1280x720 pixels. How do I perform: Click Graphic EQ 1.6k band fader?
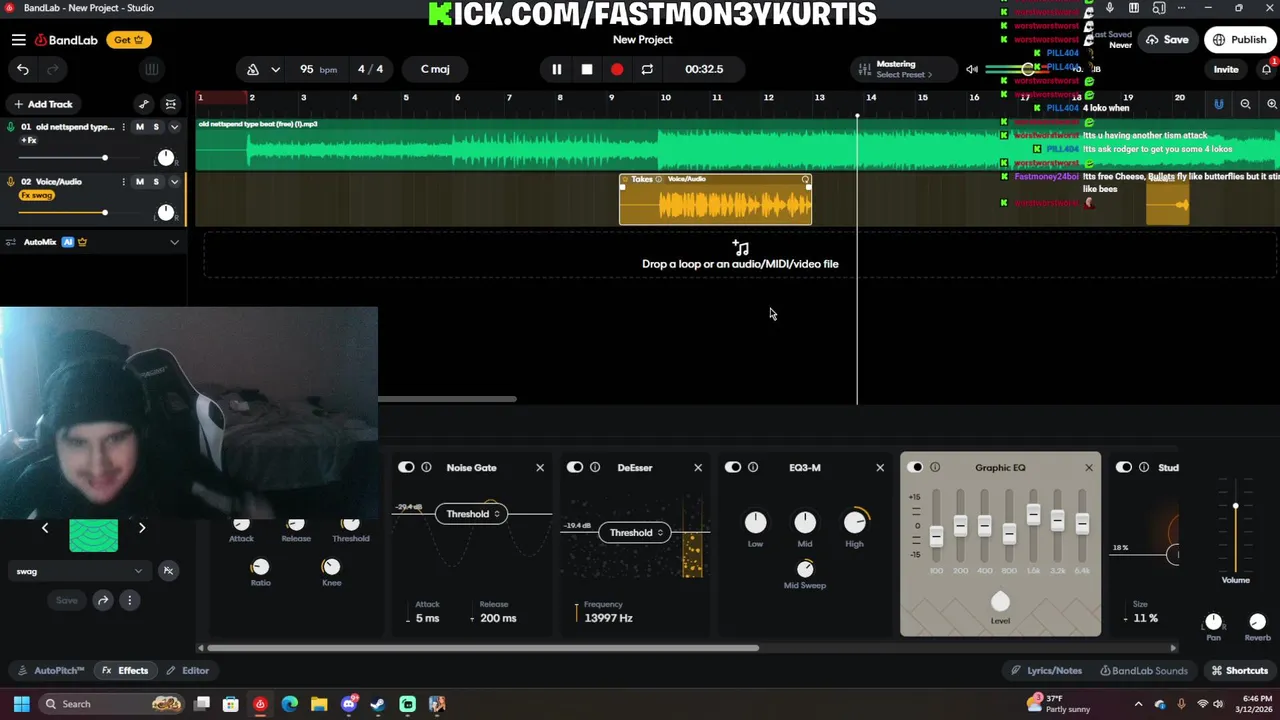pos(1033,516)
